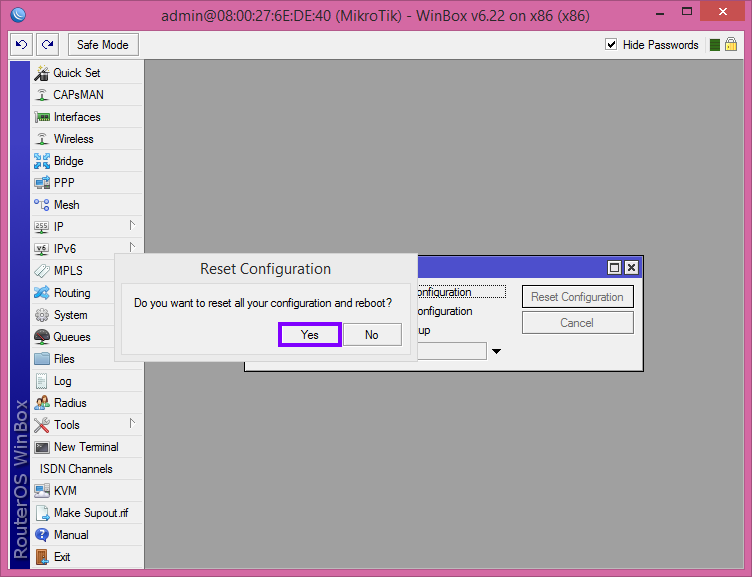
Task: Open the Interfaces menu label
Action: 77,117
